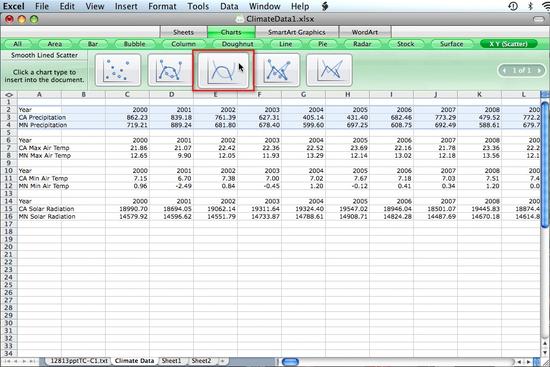Filter charts by Stock type
The image size is (550, 367).
405,44
